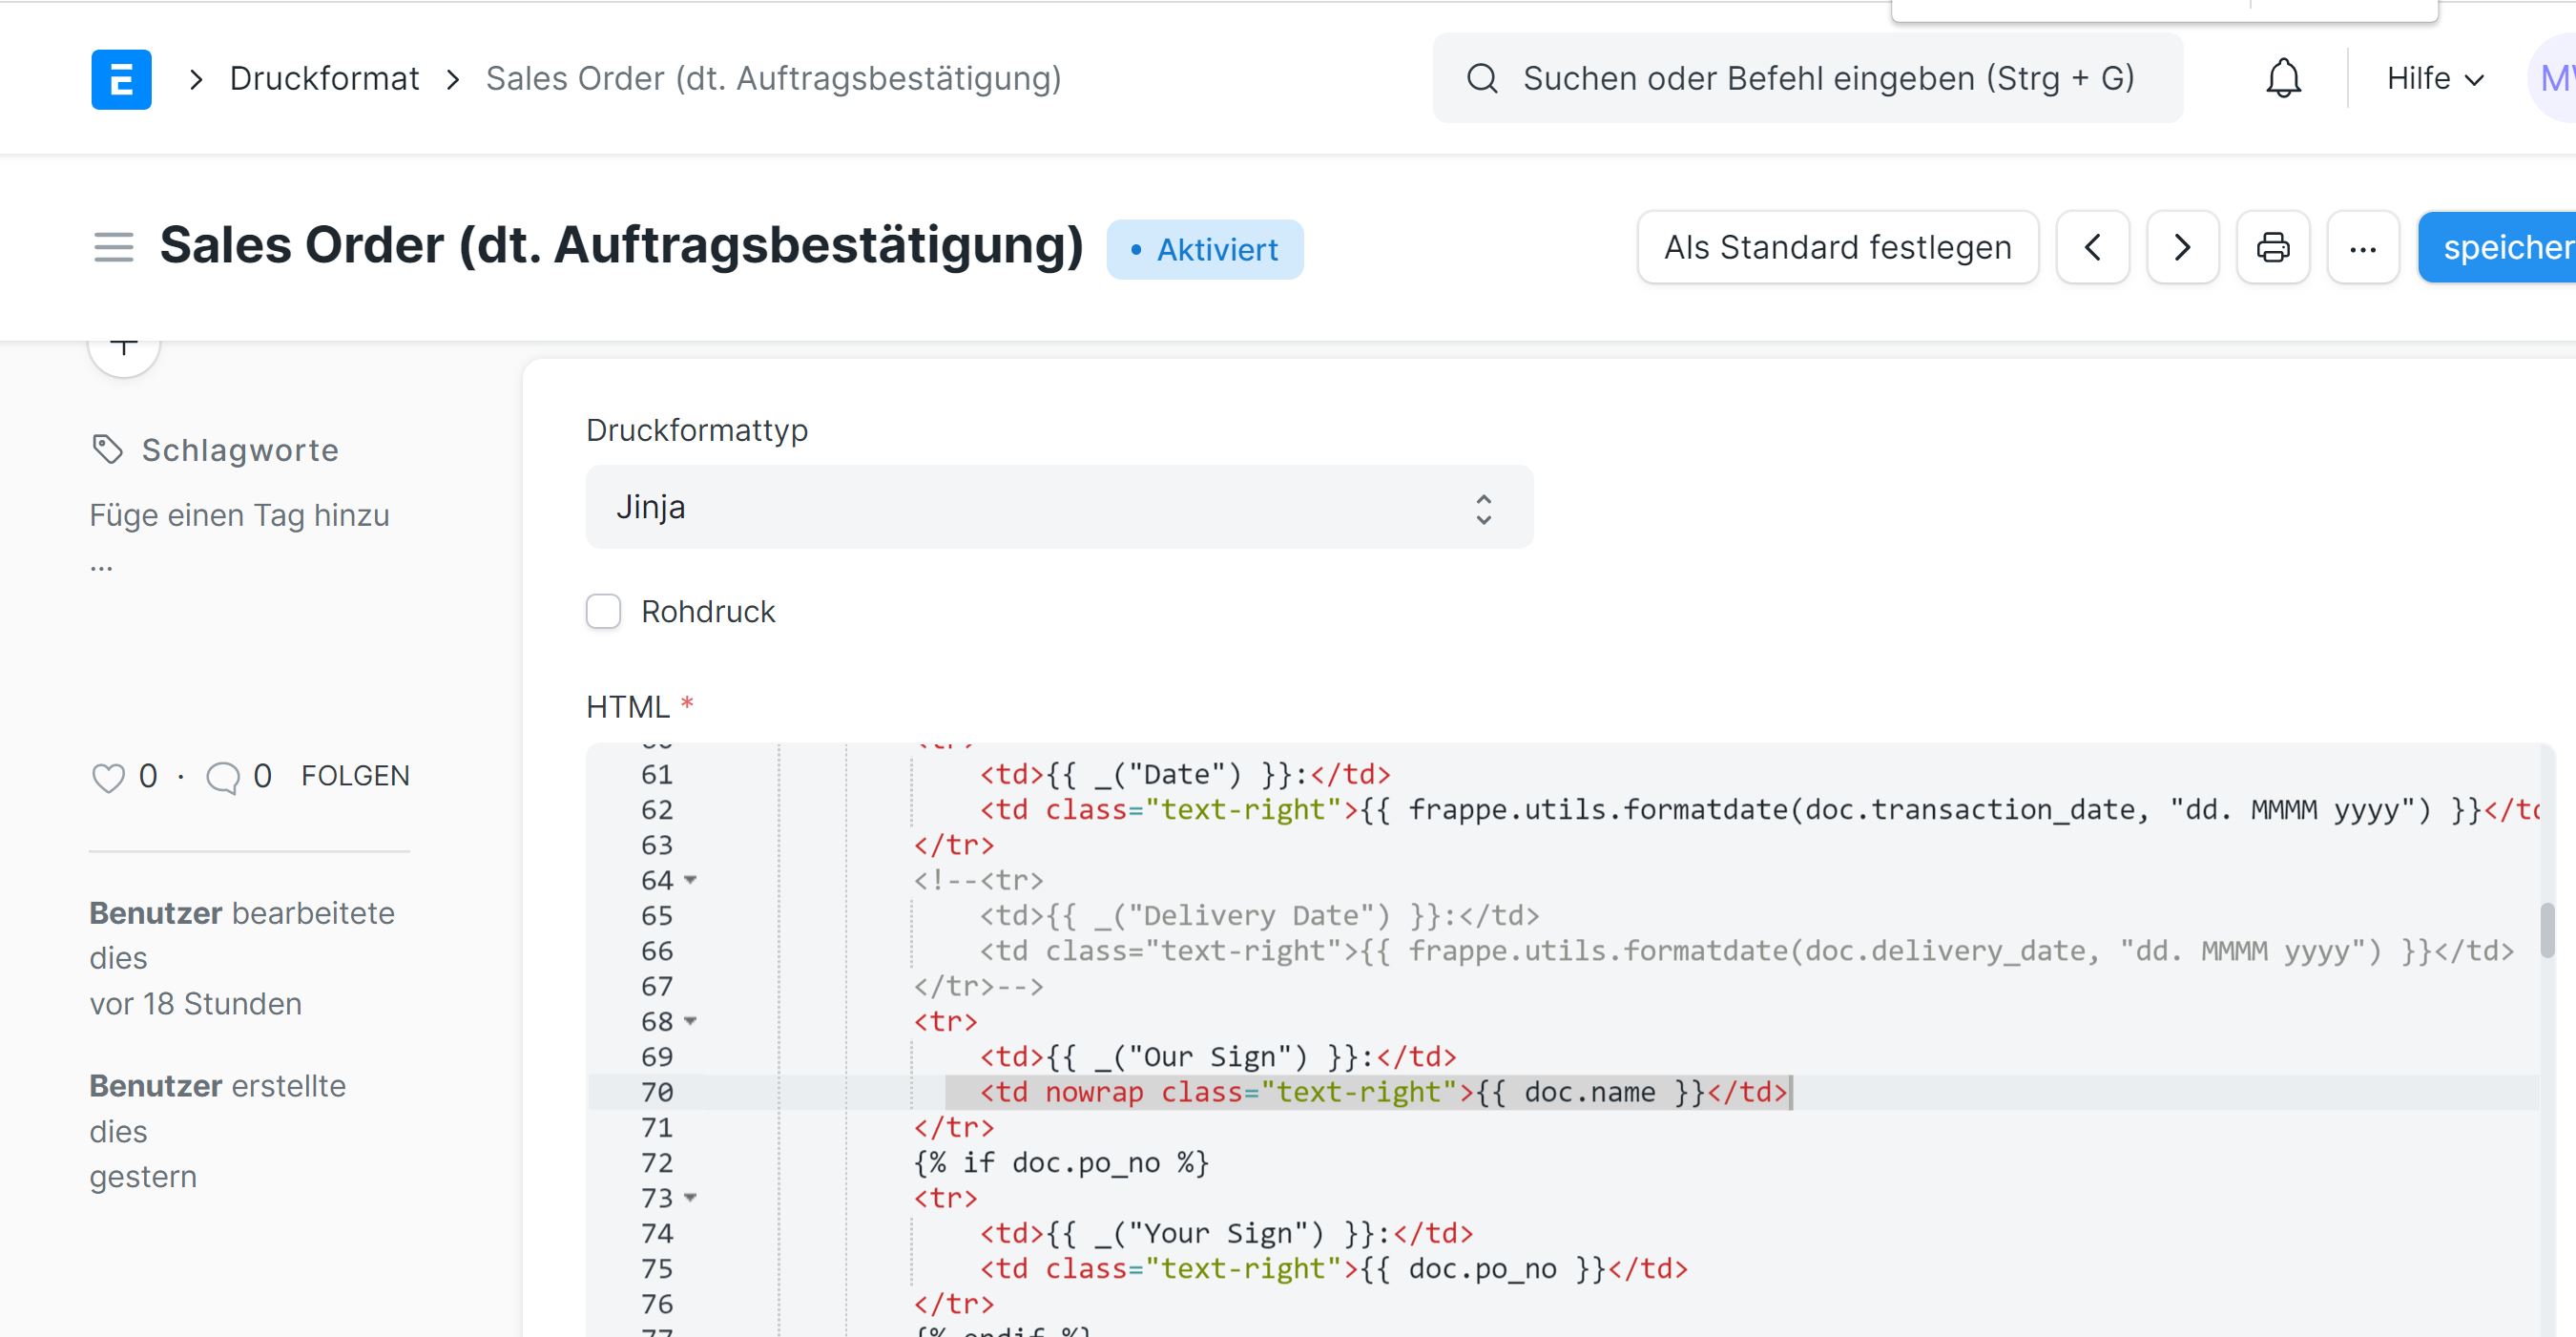This screenshot has width=2576, height=1337.
Task: Collapse code fold at line 64
Action: pyautogui.click(x=690, y=880)
